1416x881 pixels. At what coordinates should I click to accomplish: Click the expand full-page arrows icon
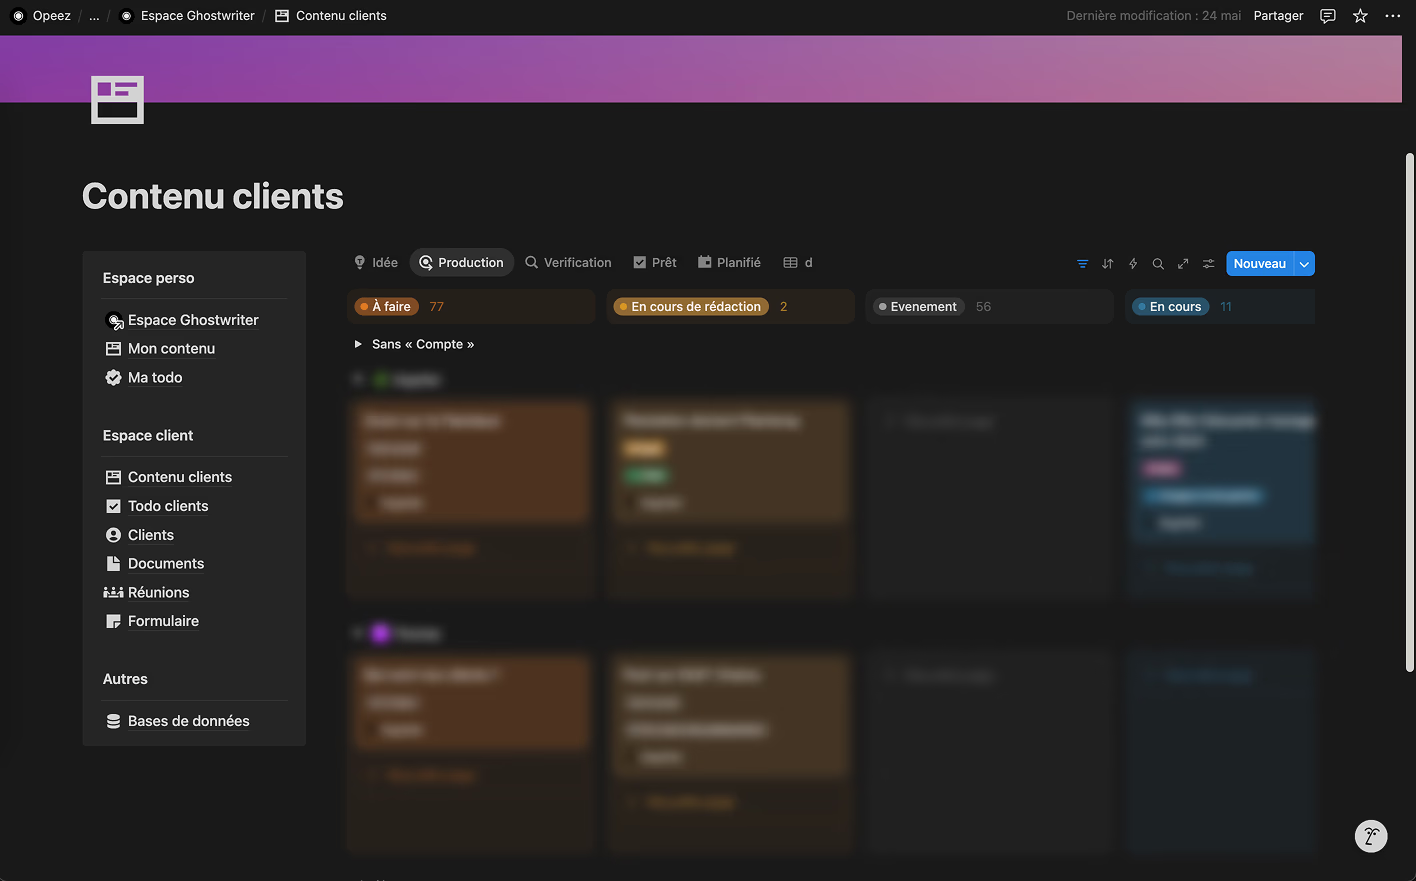tap(1183, 264)
